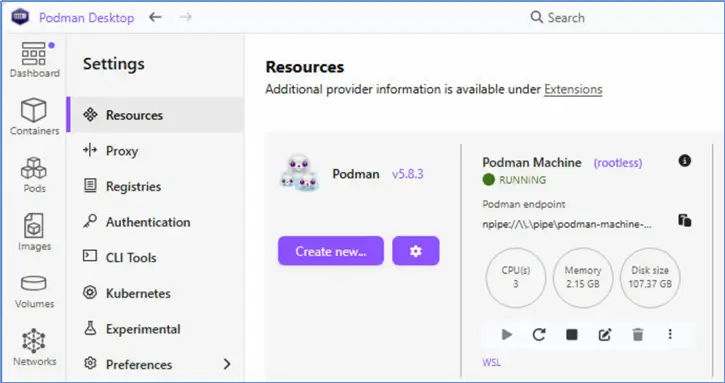The height and width of the screenshot is (383, 725).
Task: Open the Pods view
Action: 34,175
